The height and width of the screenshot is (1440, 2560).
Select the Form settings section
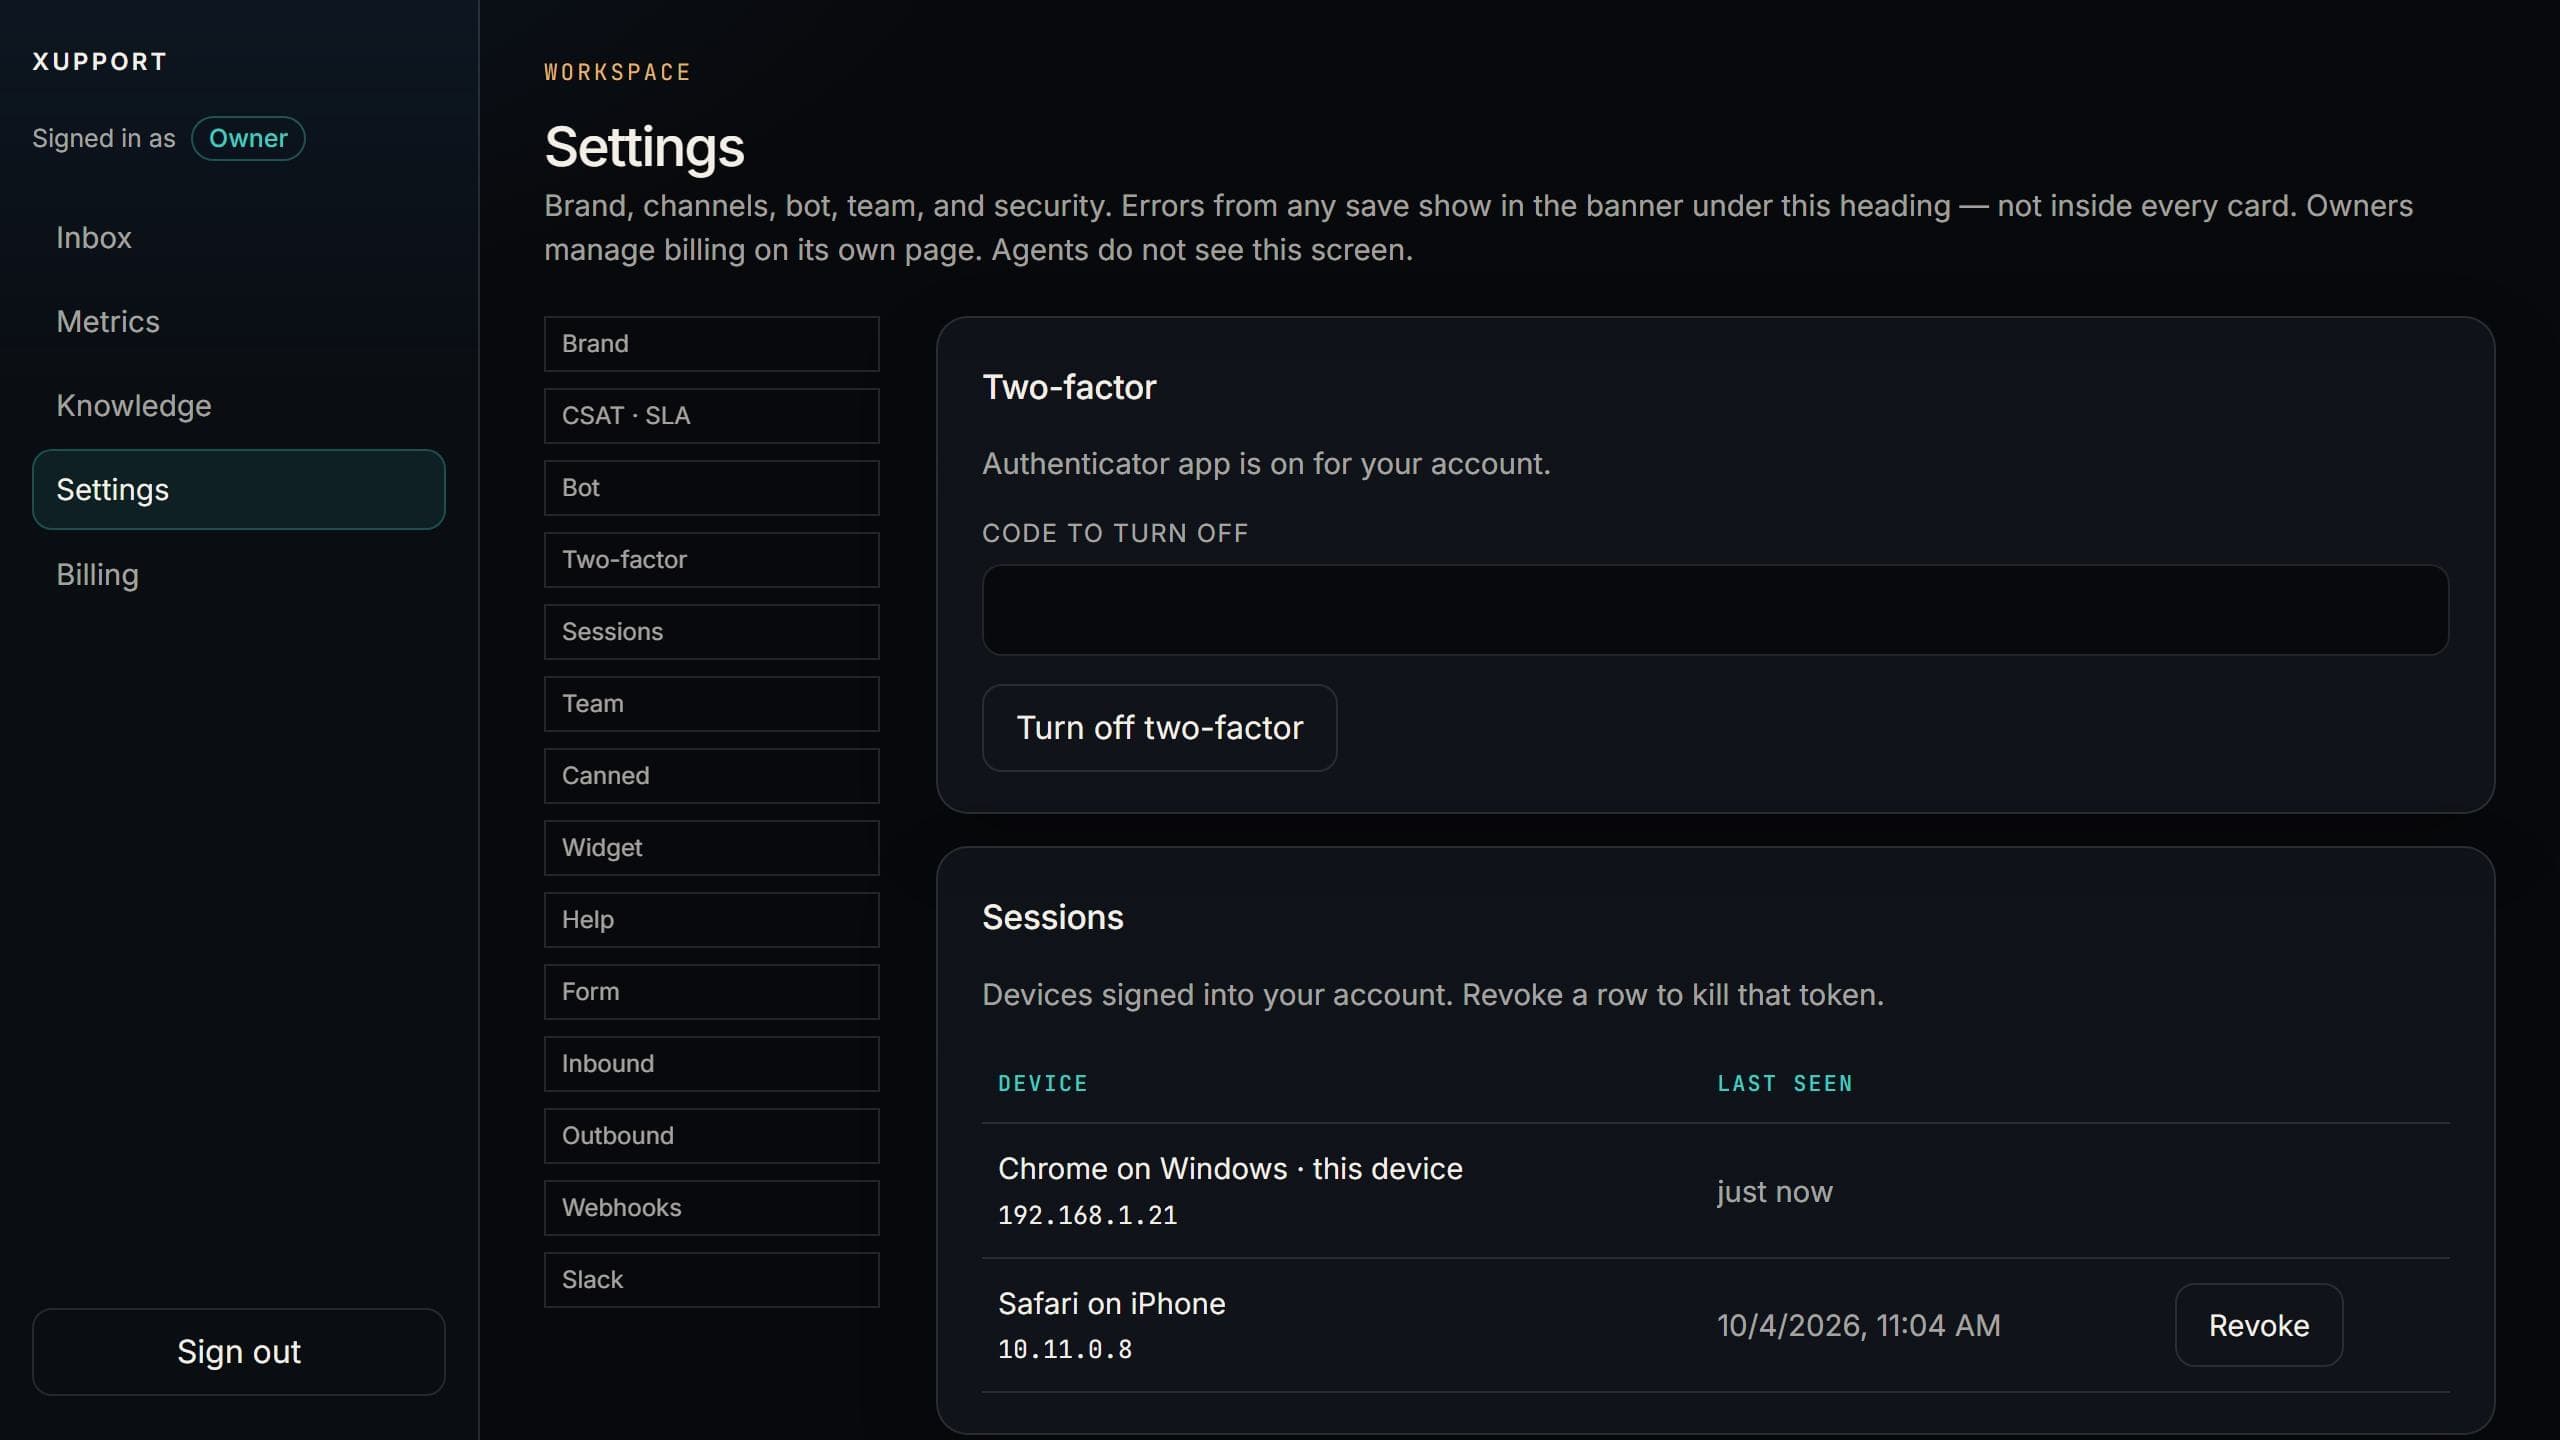[711, 991]
